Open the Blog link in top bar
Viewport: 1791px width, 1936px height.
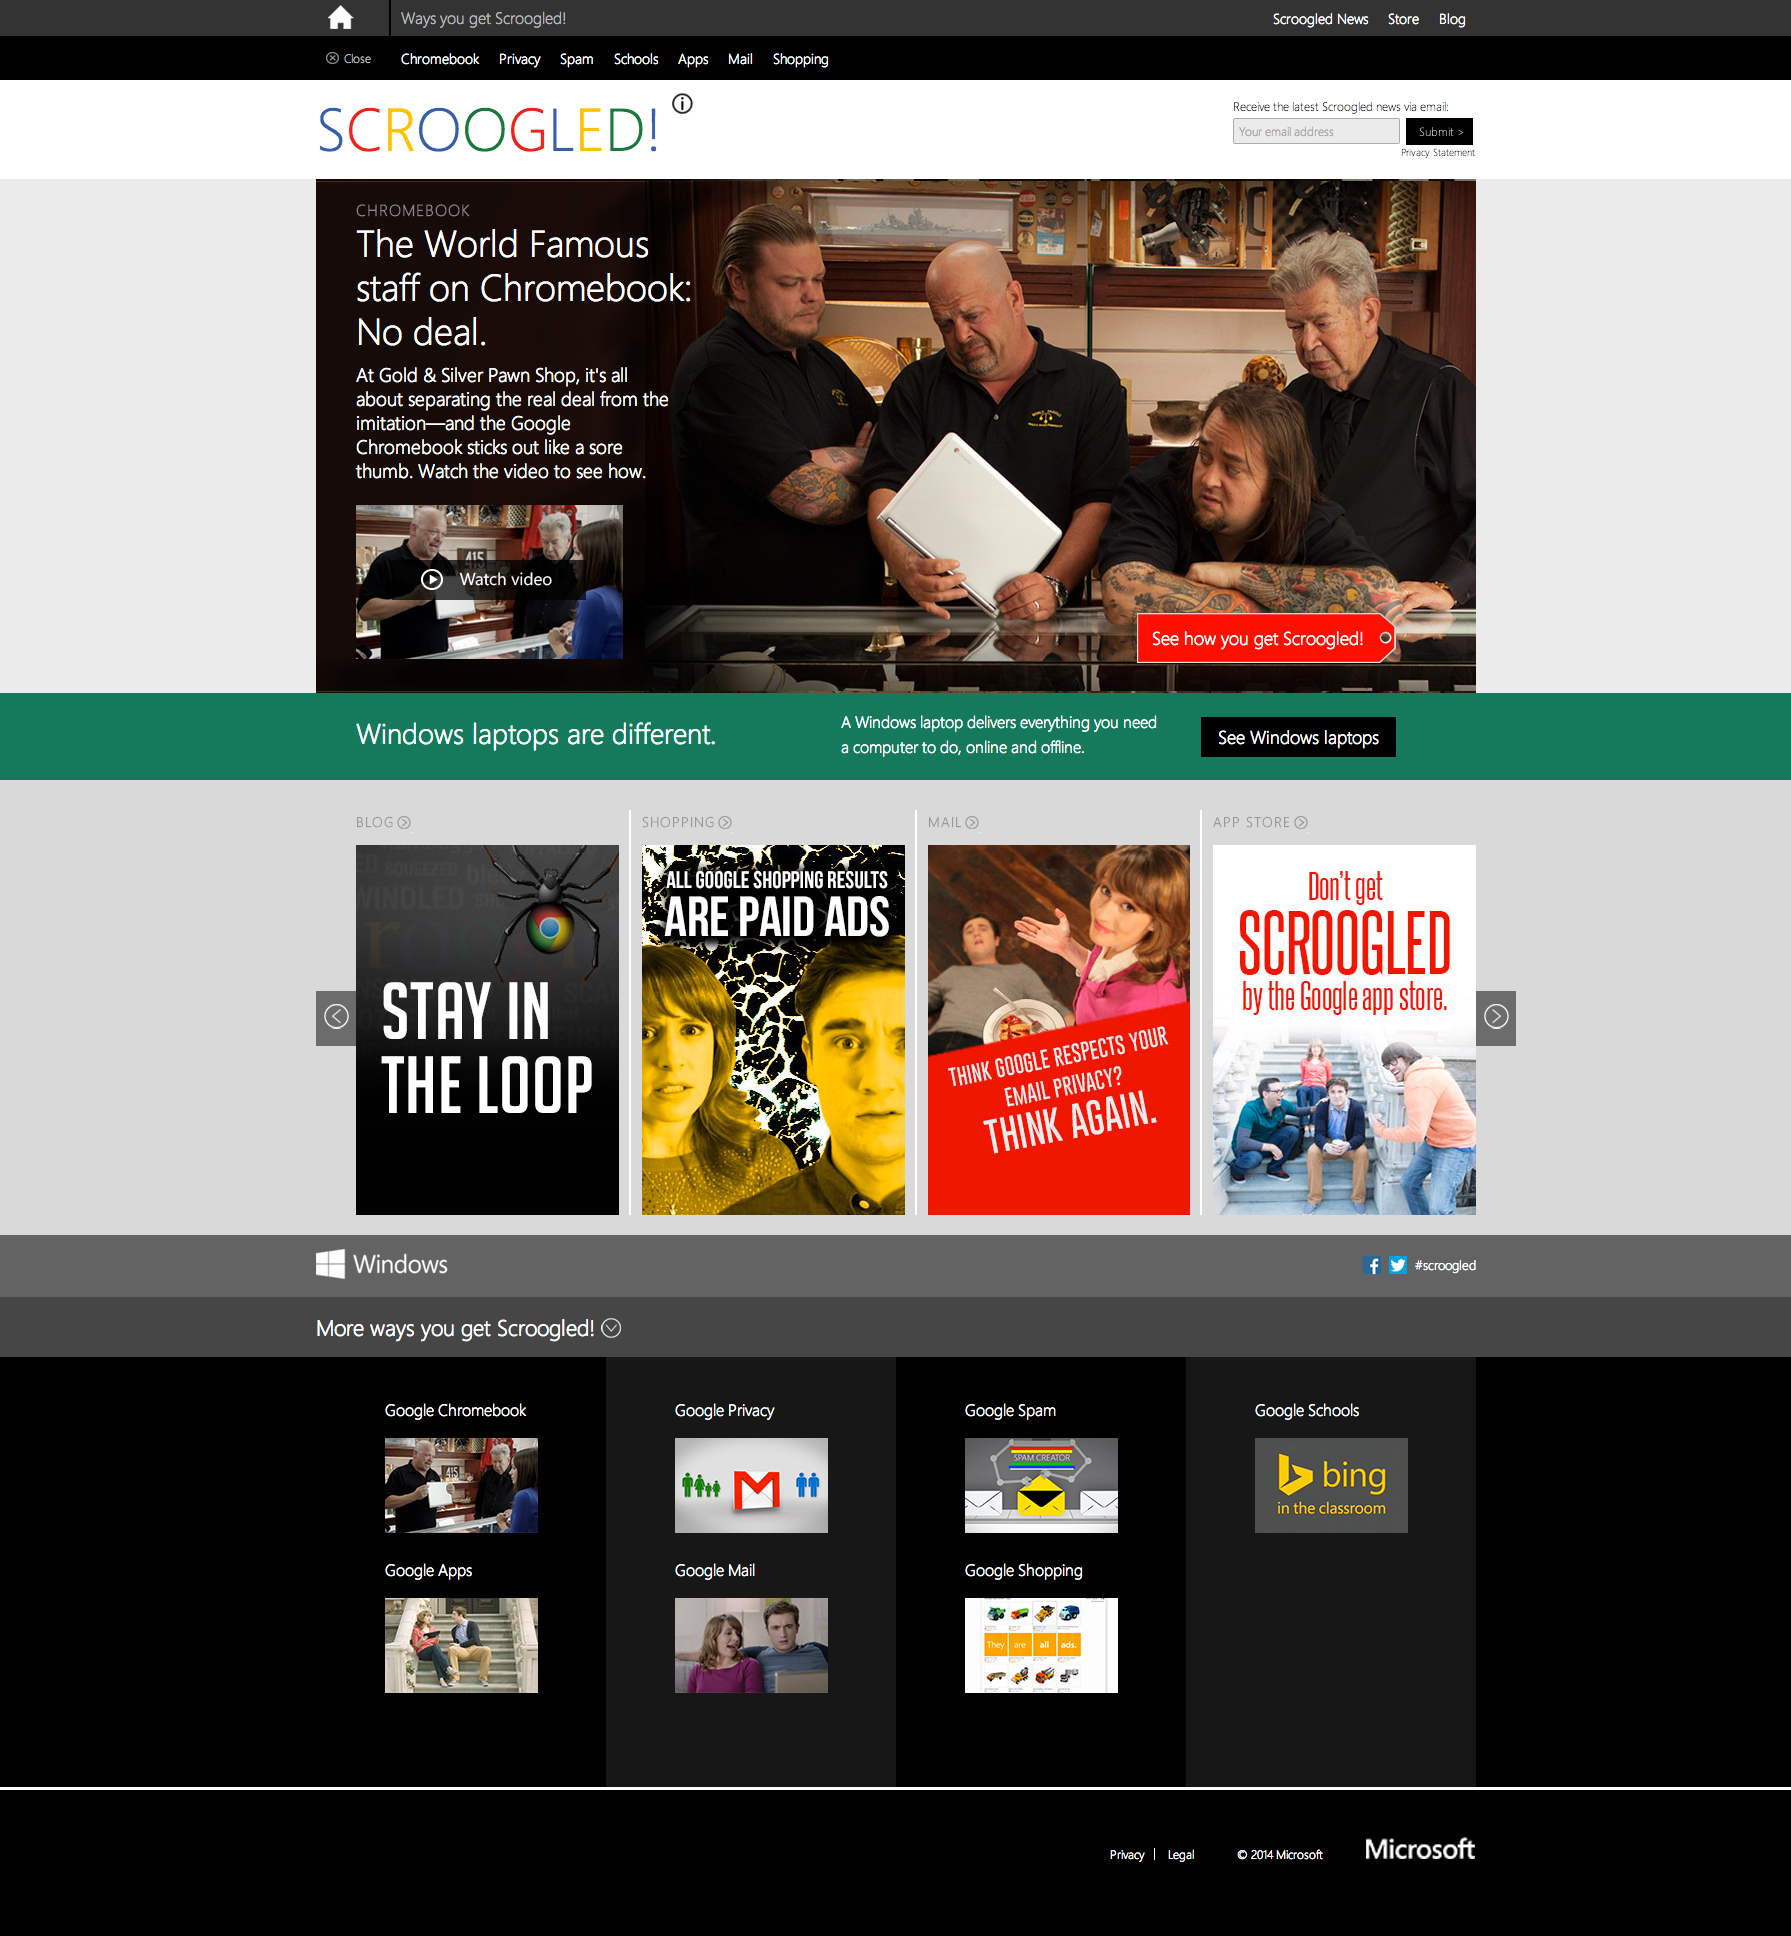pyautogui.click(x=1452, y=19)
